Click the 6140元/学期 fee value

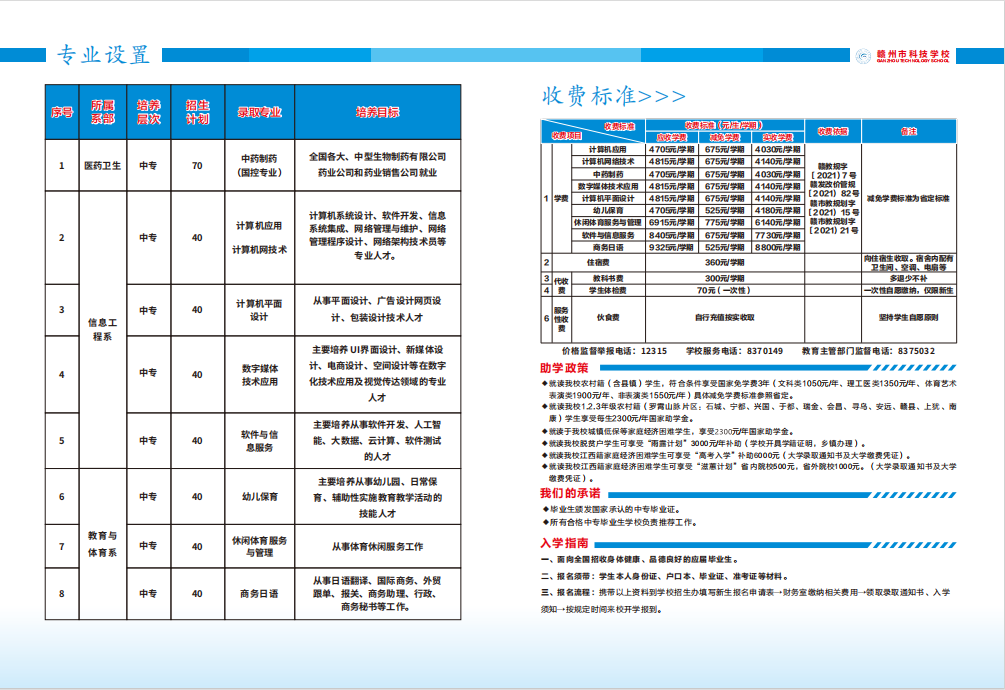(x=778, y=223)
